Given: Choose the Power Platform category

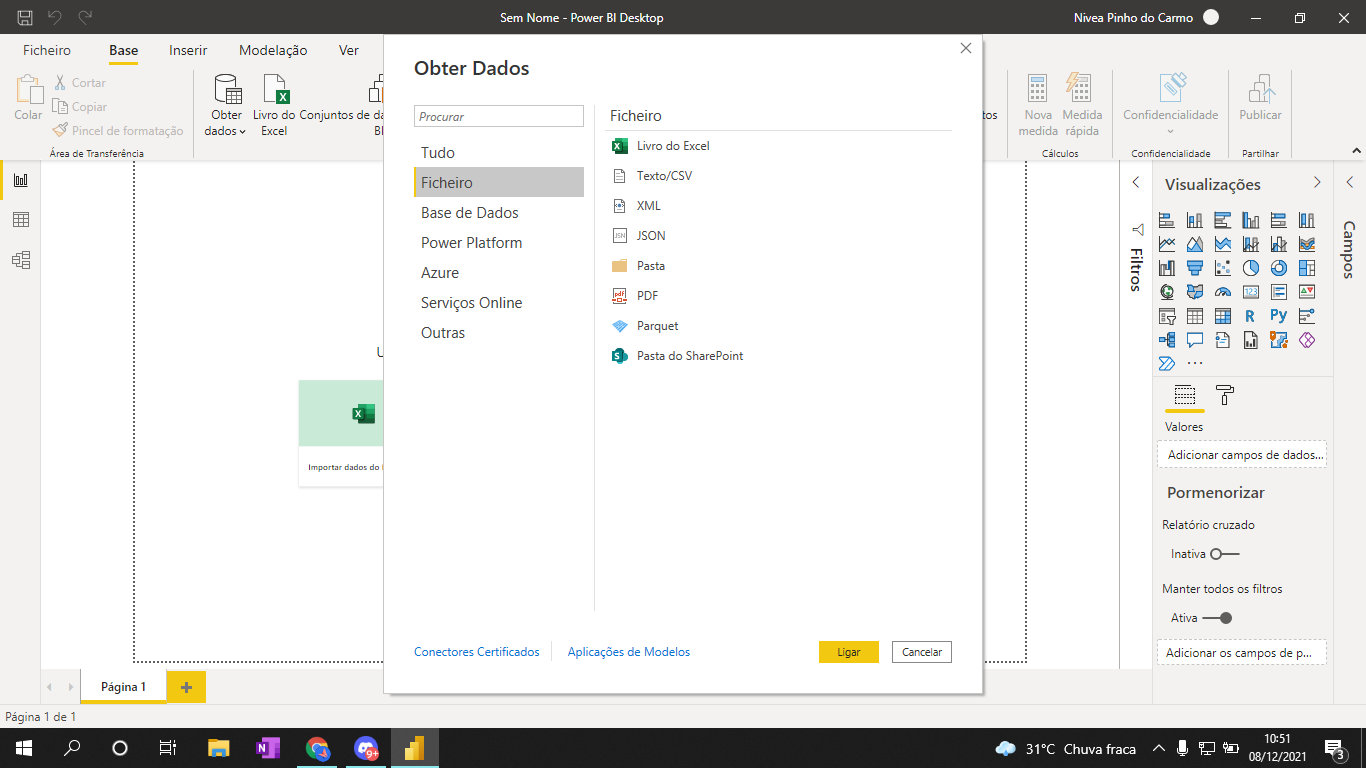Looking at the screenshot, I should pos(499,243).
